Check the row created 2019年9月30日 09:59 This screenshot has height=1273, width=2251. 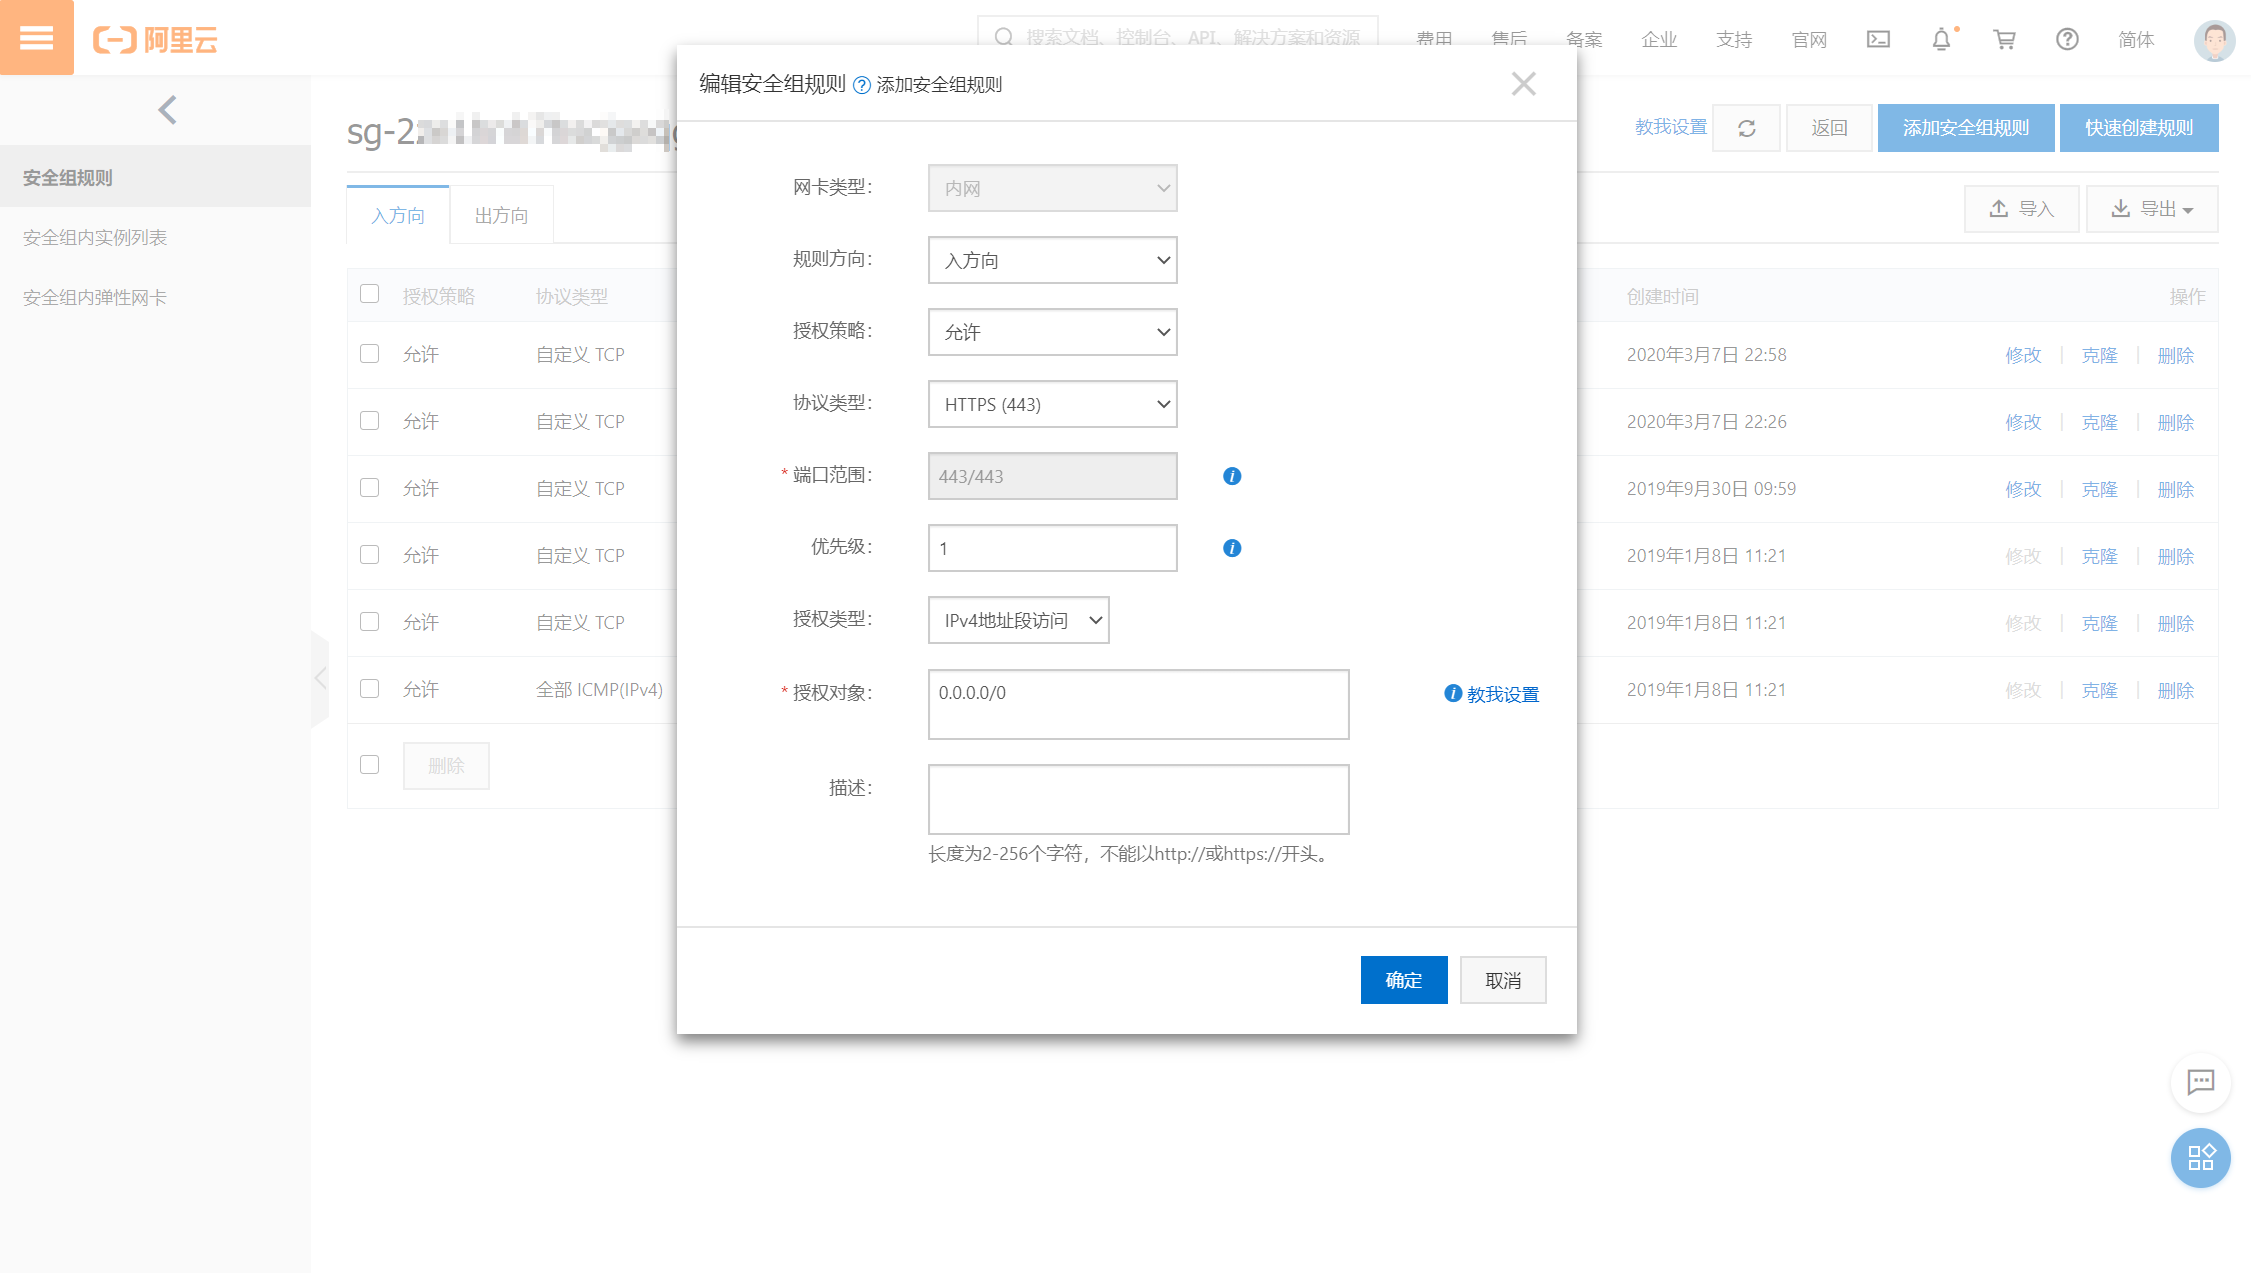(370, 488)
